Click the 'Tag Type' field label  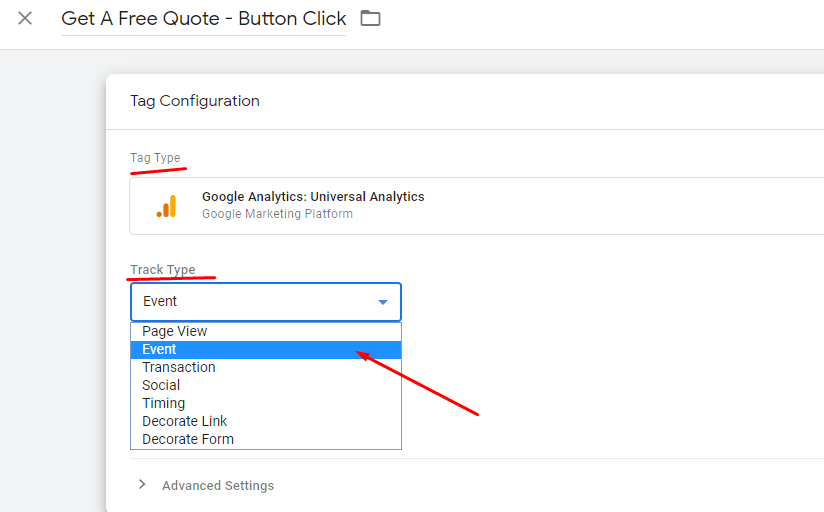155,158
